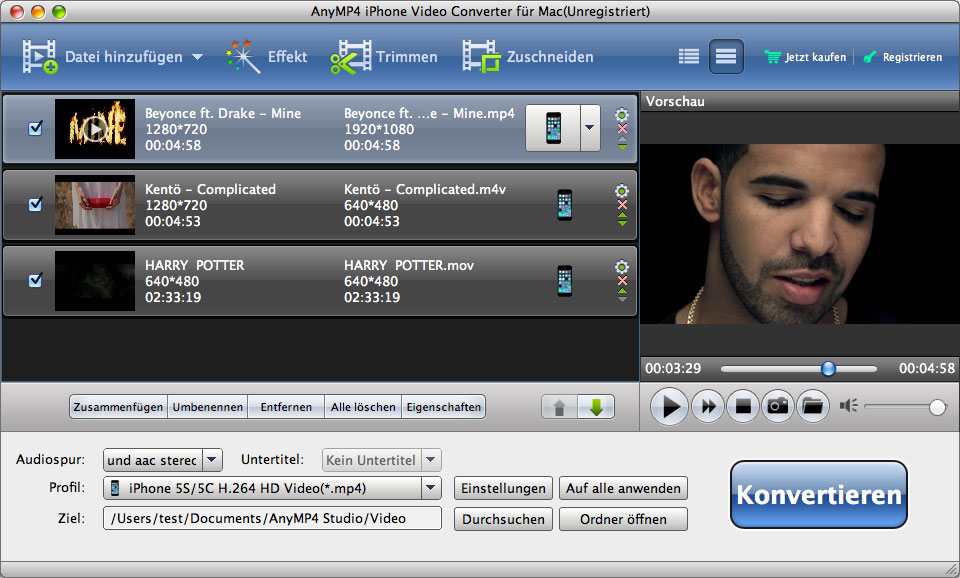Click the preview seek slider handle
The image size is (960, 578).
coord(828,369)
